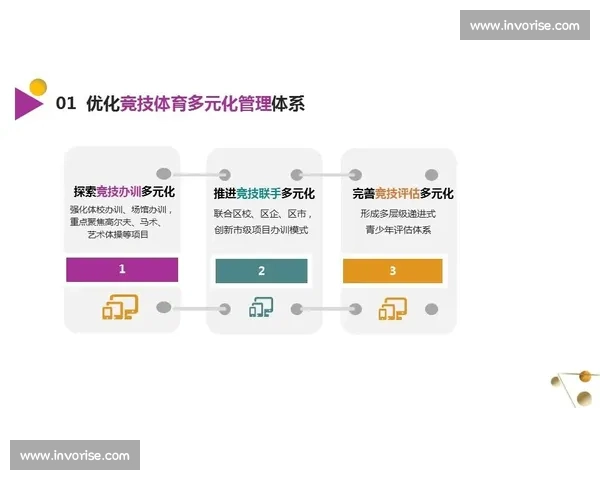Click the line 创新市级项目办训模式

coord(261,230)
